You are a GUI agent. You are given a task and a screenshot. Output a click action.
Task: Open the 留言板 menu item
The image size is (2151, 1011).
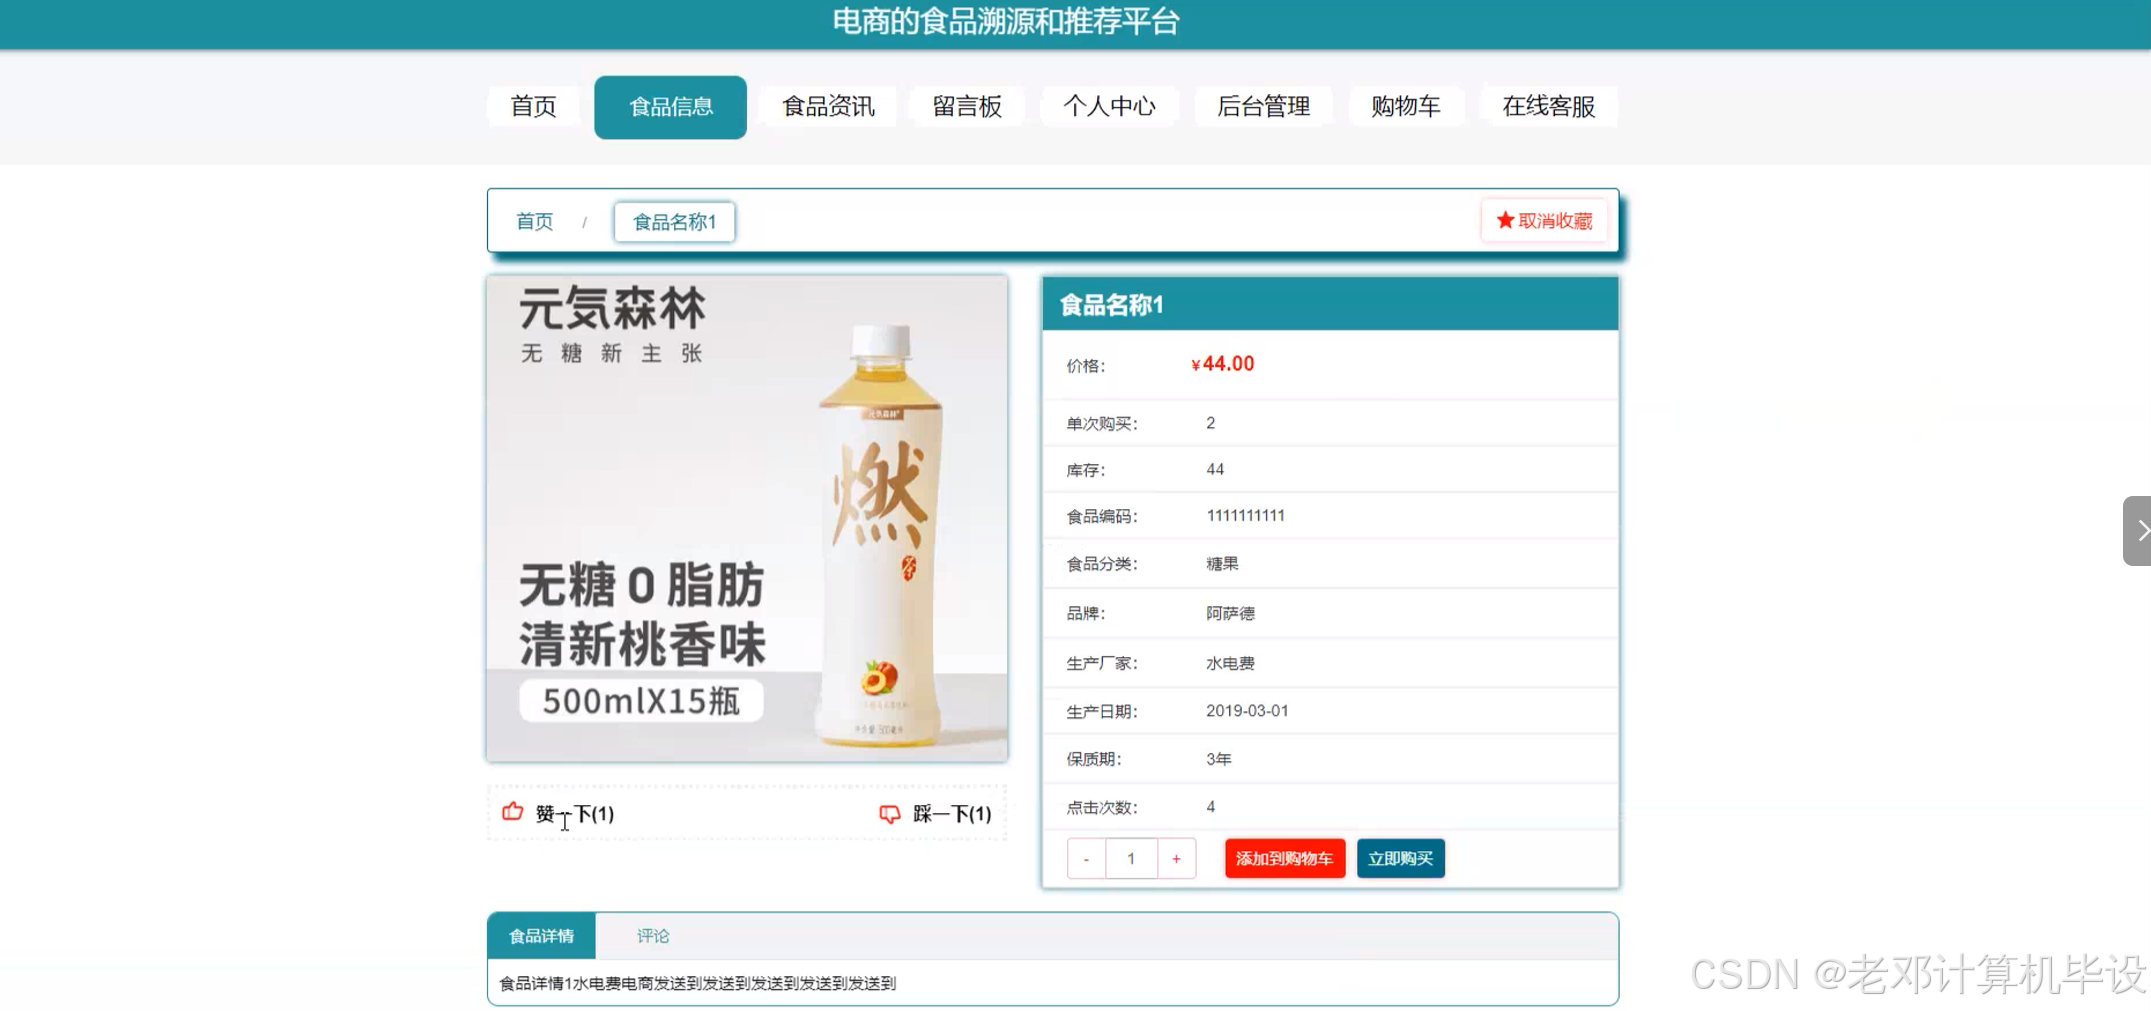point(967,106)
